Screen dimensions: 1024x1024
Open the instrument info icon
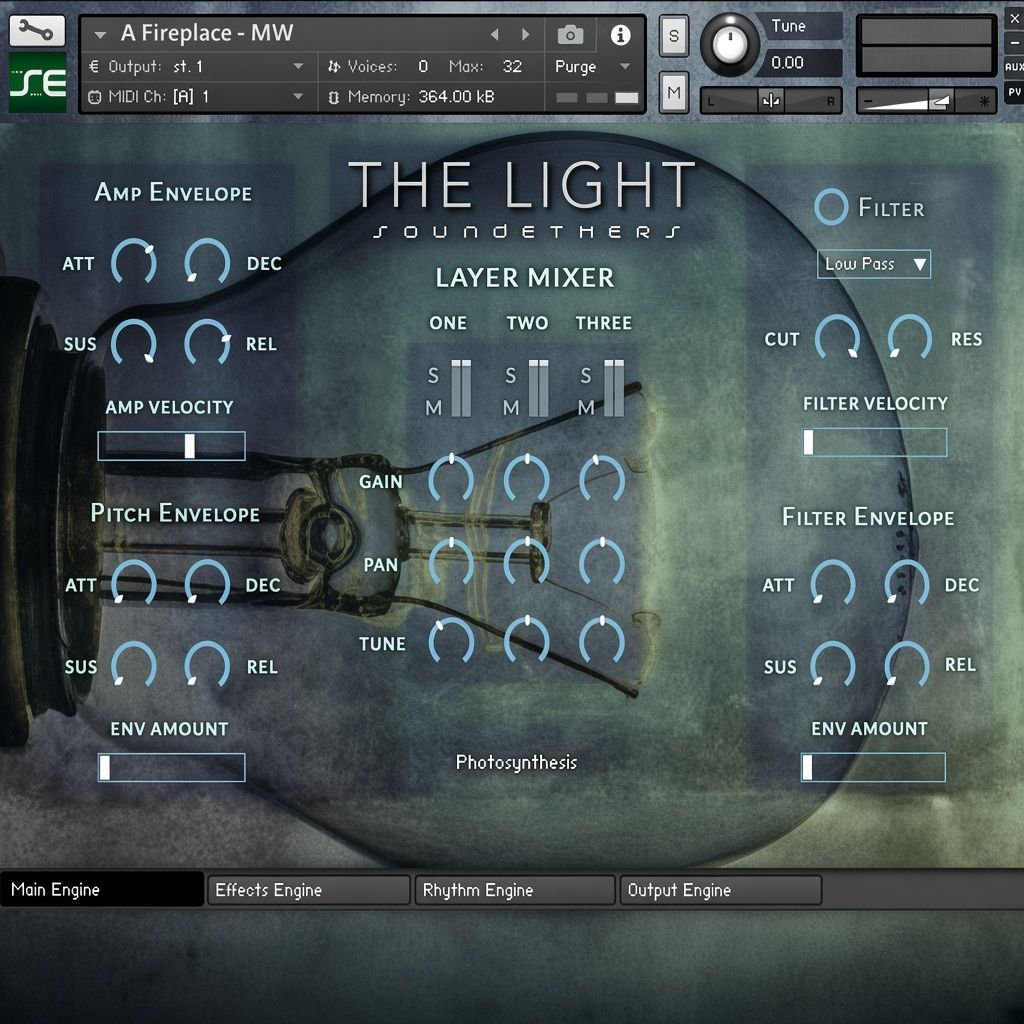pos(620,35)
